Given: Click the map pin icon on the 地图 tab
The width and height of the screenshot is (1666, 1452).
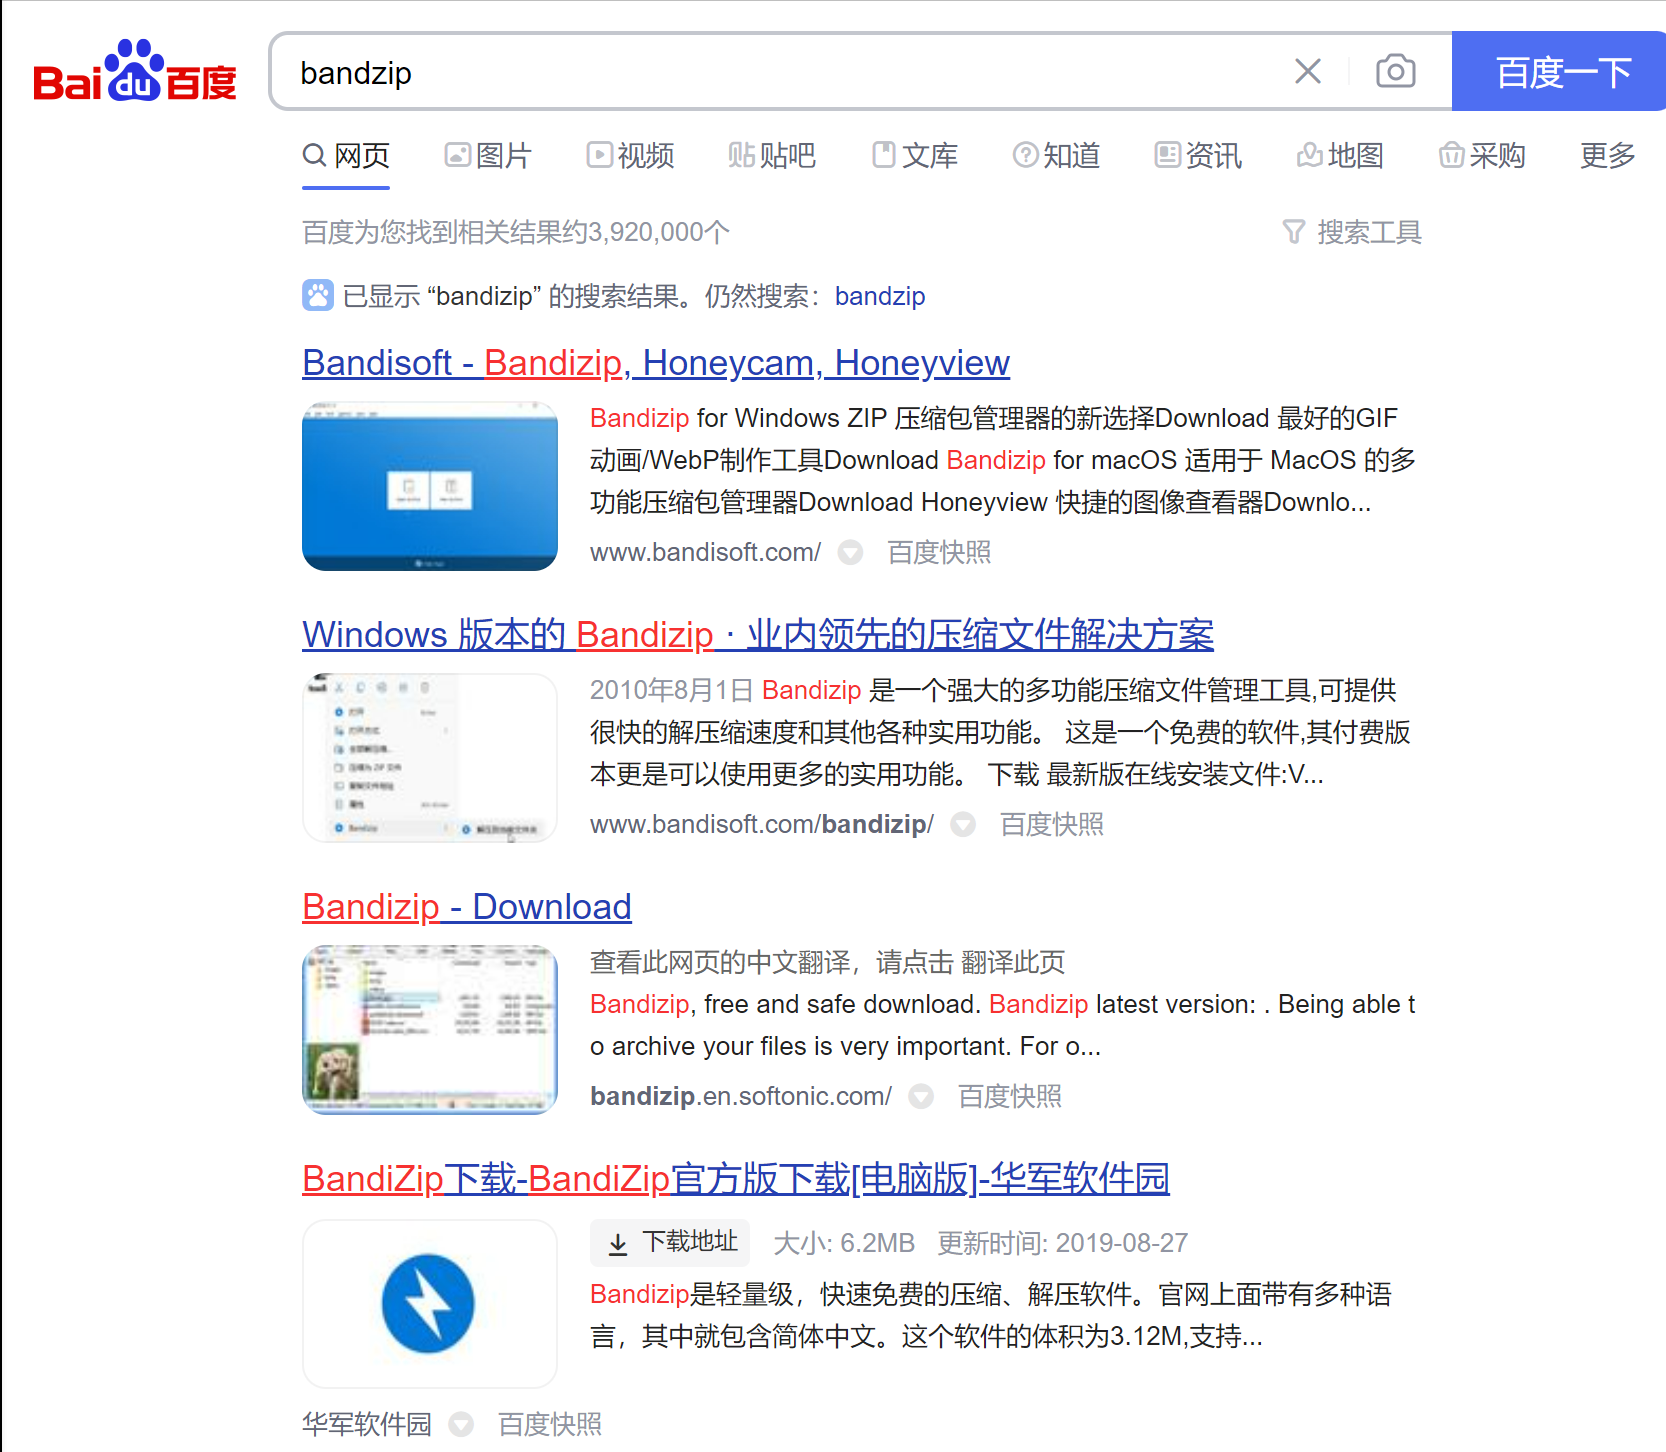Looking at the screenshot, I should [x=1309, y=155].
